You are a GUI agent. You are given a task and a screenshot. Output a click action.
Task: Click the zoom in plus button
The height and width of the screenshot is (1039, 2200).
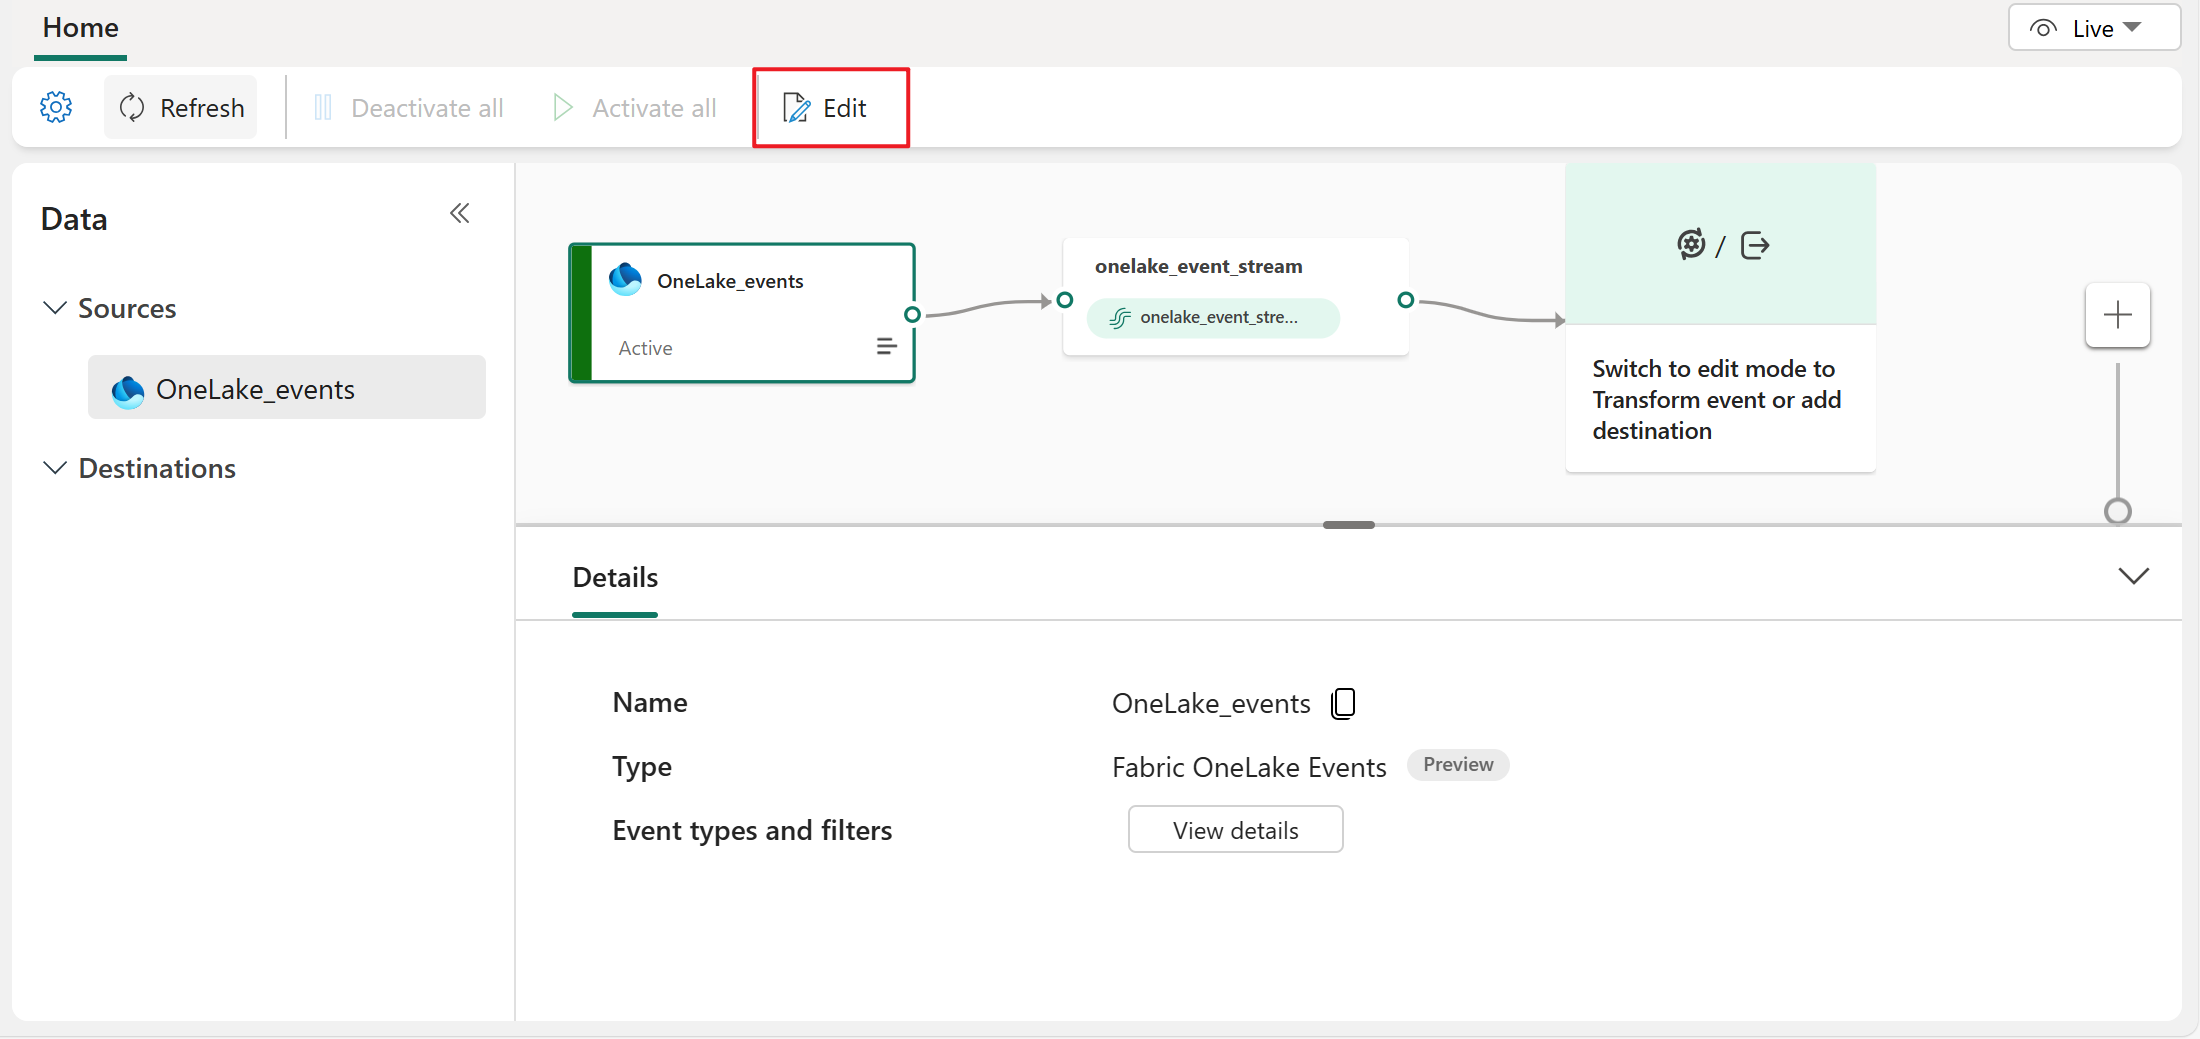click(x=2117, y=316)
